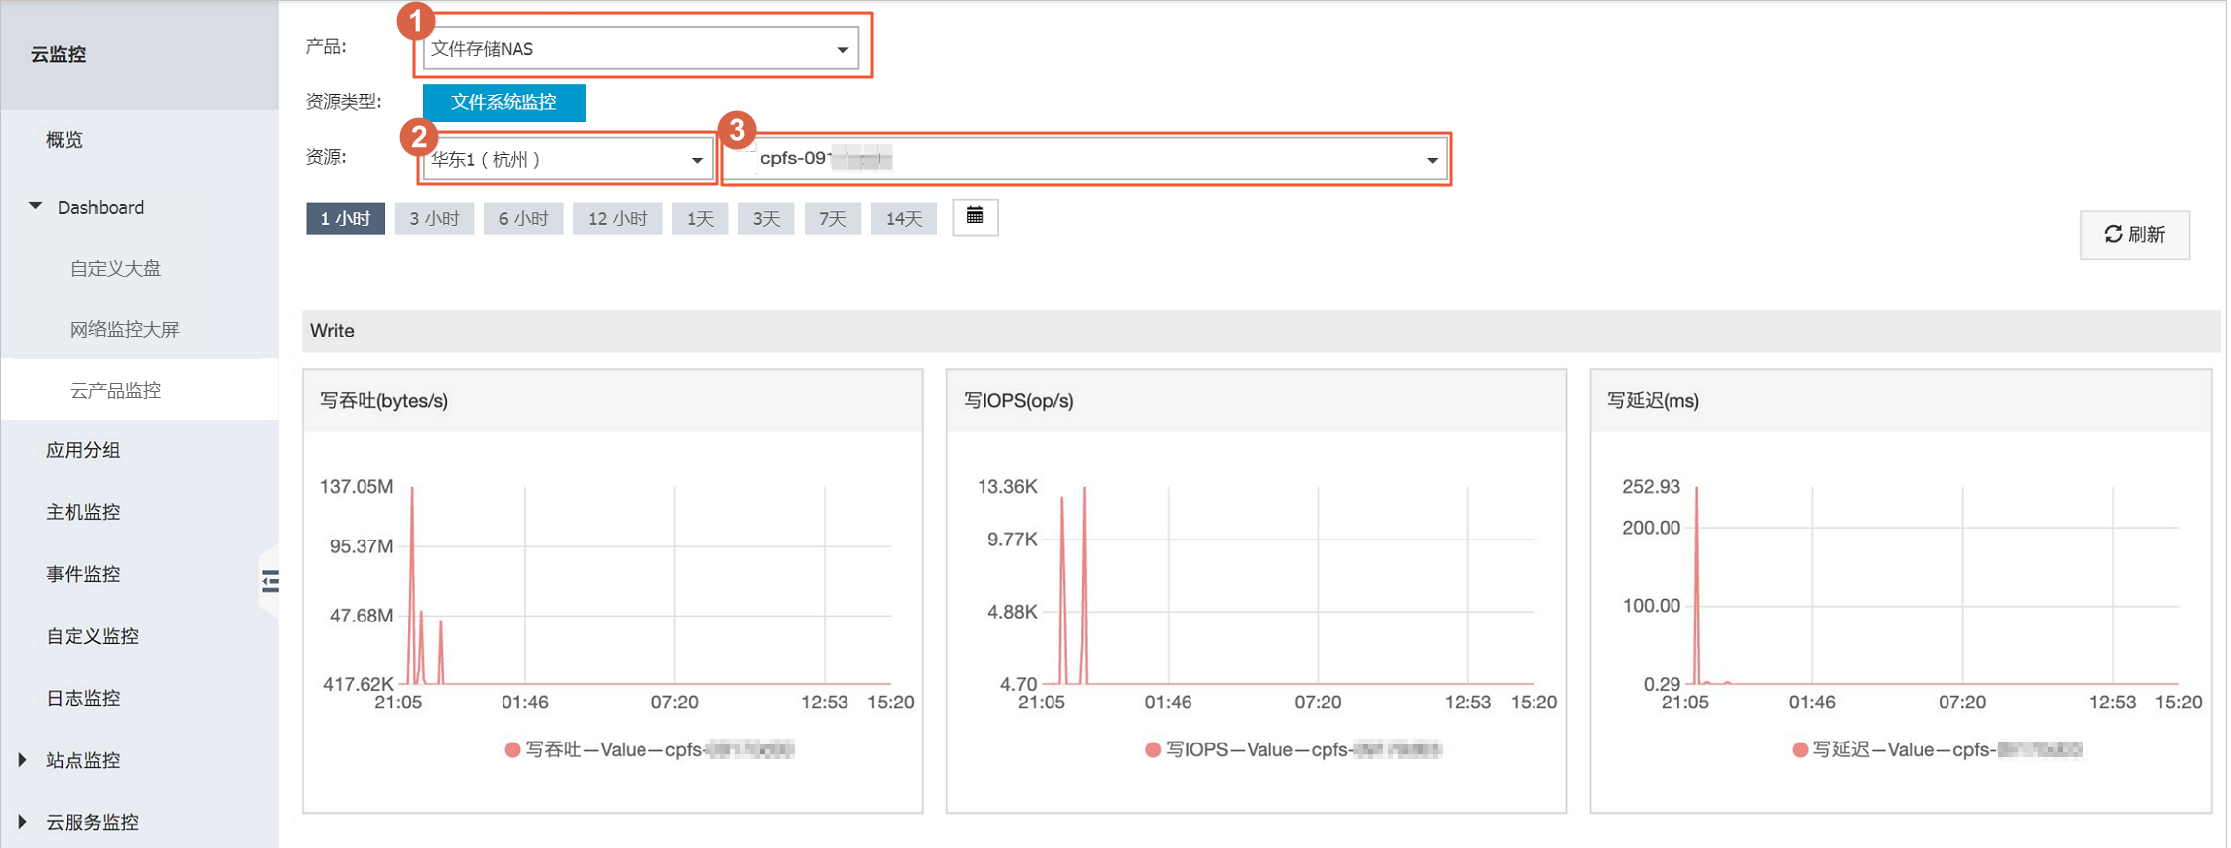2231x848 pixels.
Task: Collapse the sidebar with the menu fold icon
Action: tap(270, 581)
